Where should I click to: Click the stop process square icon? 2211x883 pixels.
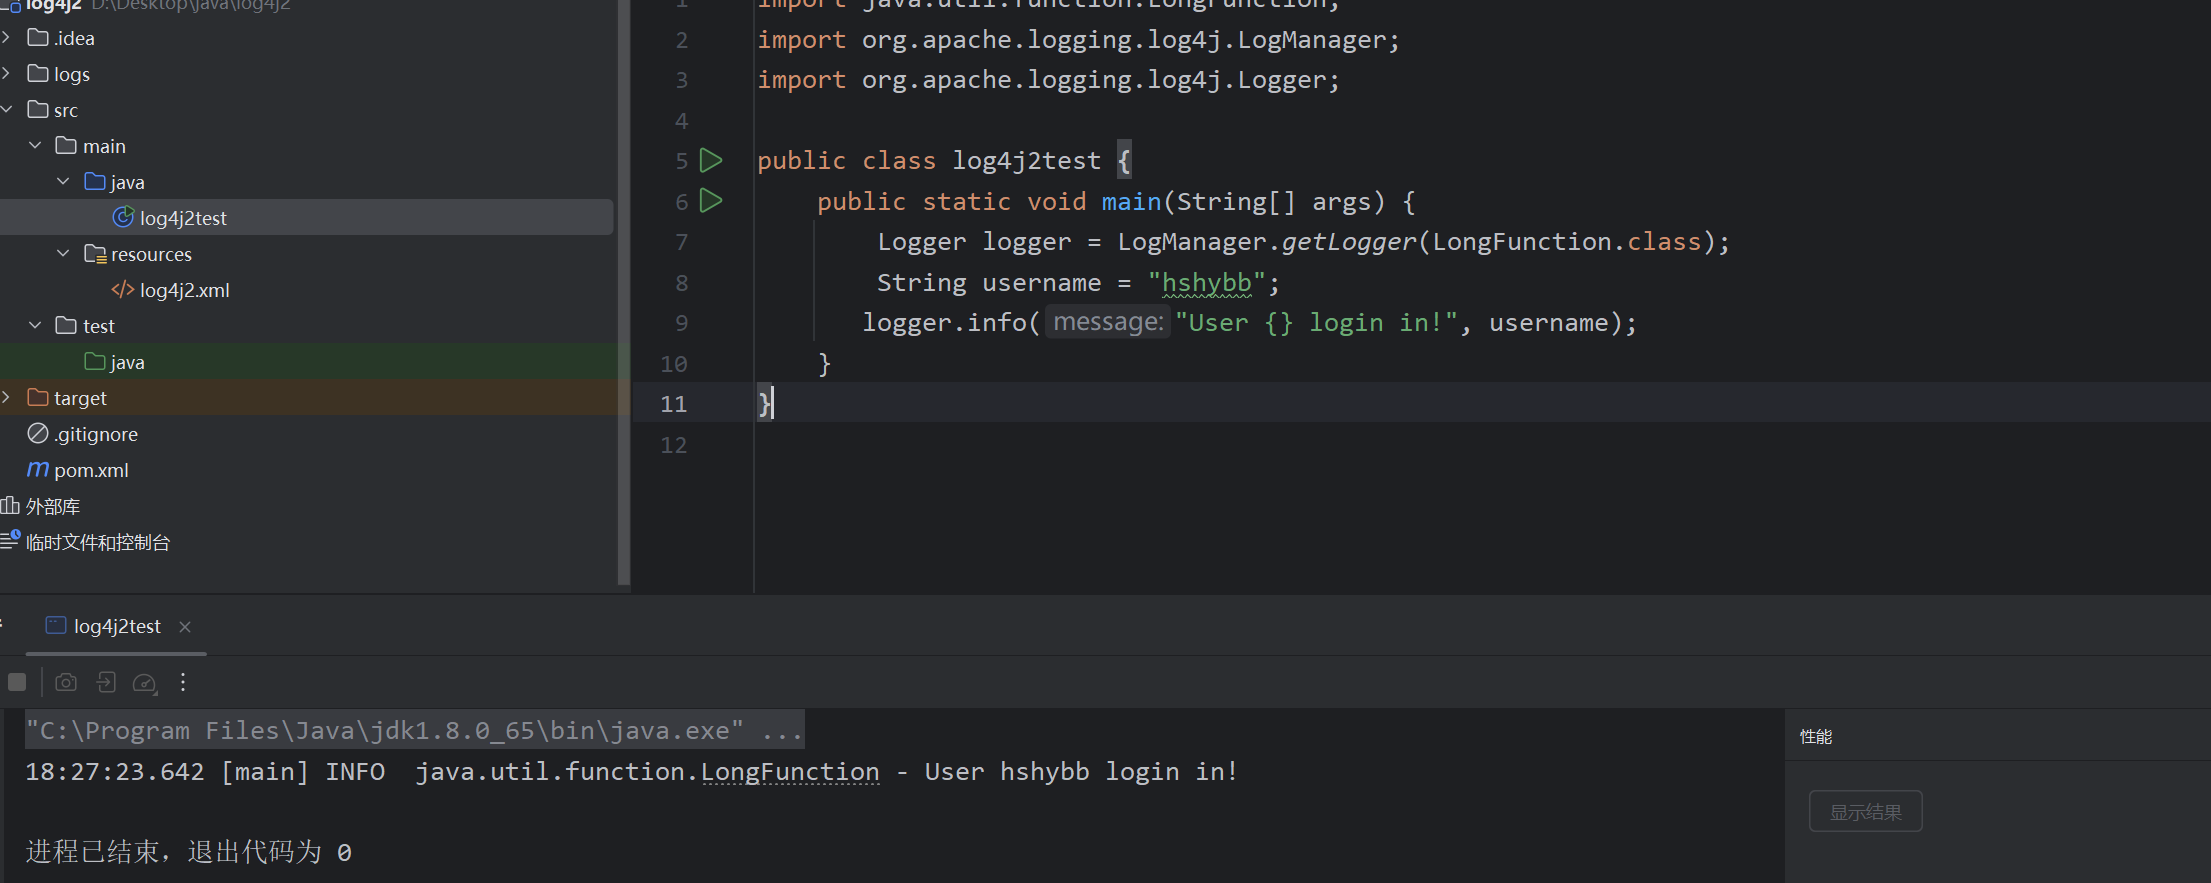(x=17, y=682)
